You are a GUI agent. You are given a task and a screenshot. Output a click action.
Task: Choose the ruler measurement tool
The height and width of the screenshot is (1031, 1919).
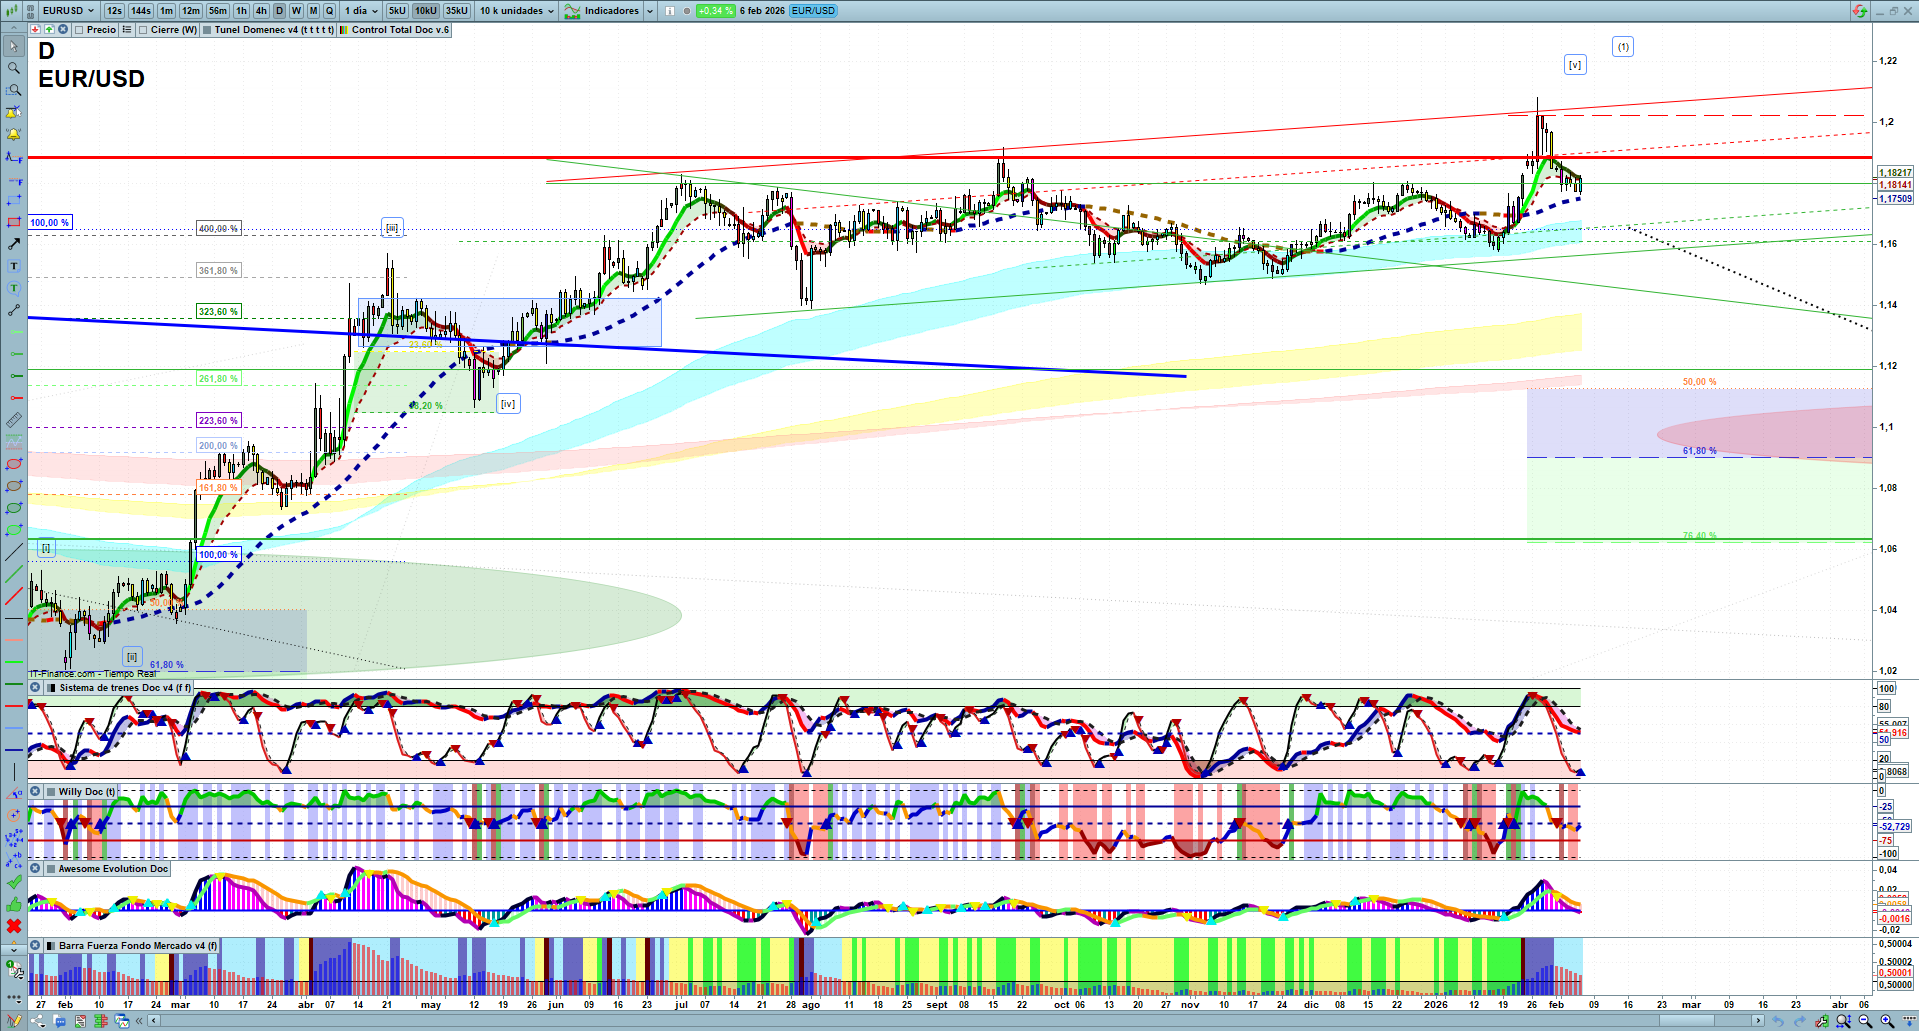click(14, 420)
